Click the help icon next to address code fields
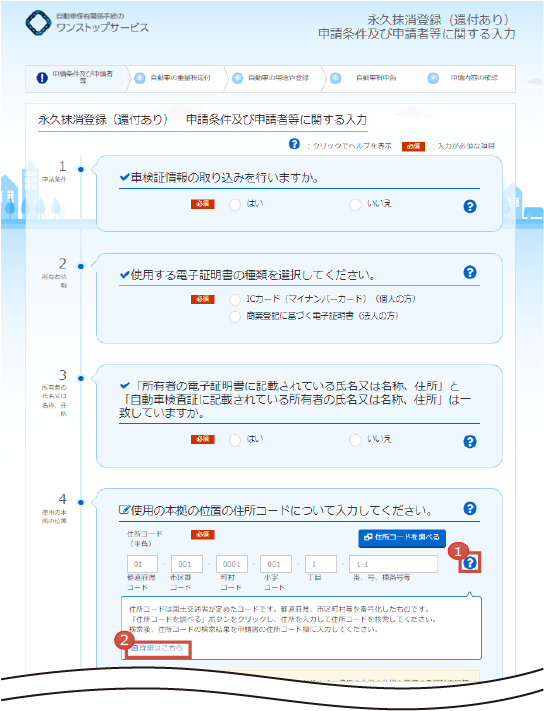544x711 pixels. [x=470, y=563]
